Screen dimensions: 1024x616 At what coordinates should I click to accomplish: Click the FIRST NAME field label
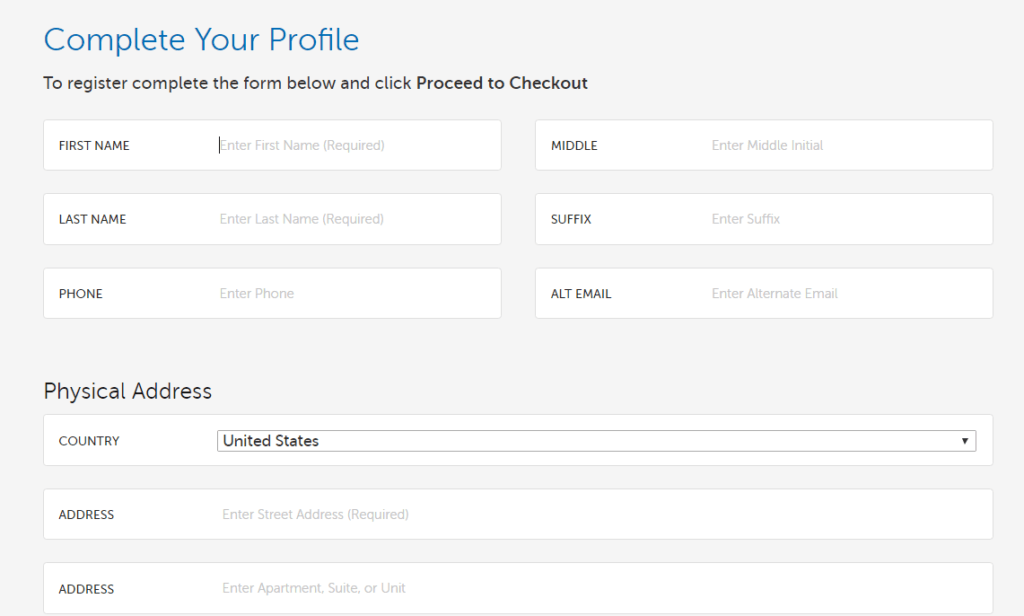point(91,145)
